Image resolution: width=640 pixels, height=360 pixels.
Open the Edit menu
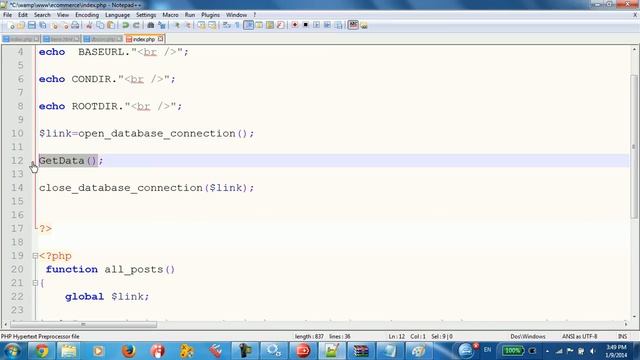[23, 15]
